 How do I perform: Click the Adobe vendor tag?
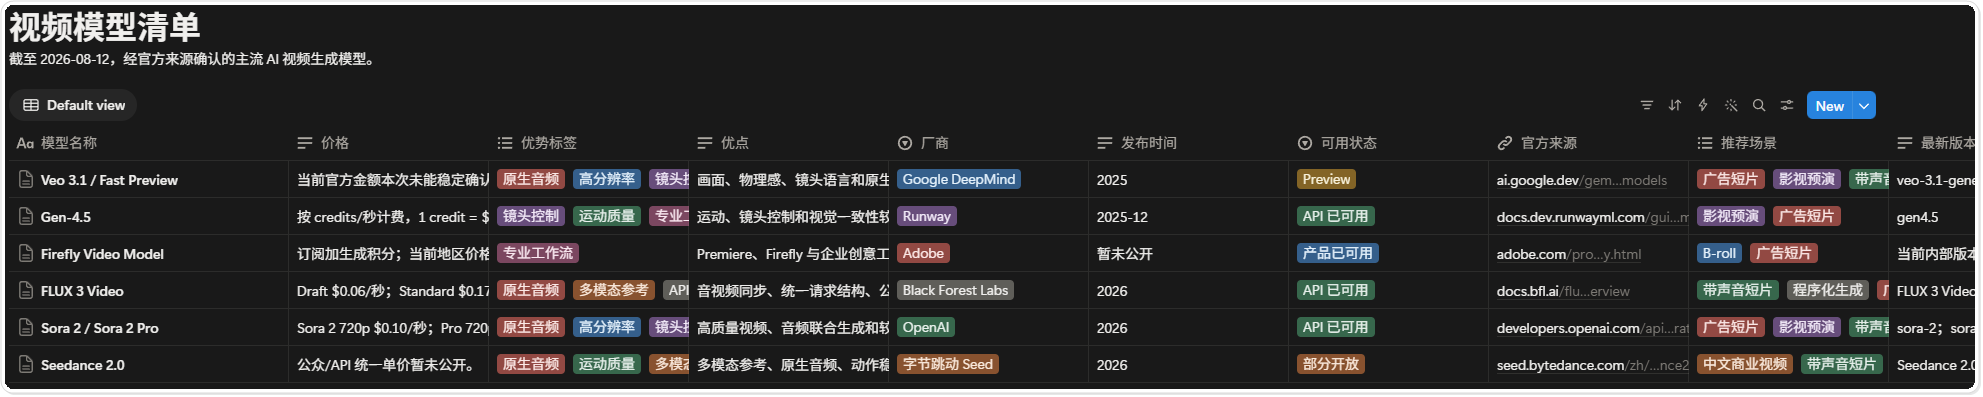tap(923, 253)
